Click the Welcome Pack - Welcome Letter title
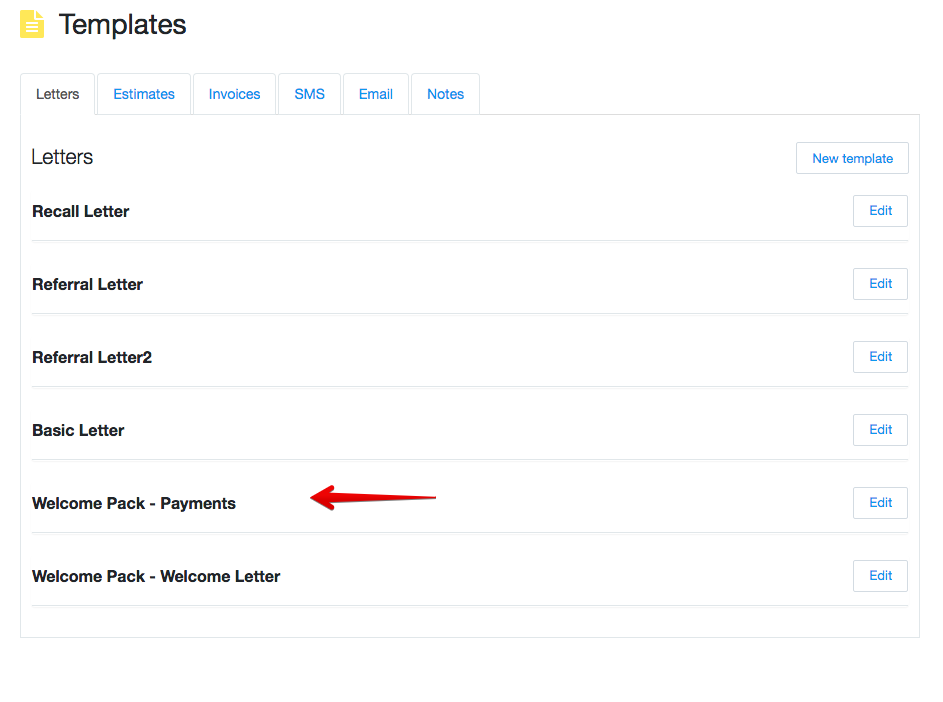 (156, 577)
